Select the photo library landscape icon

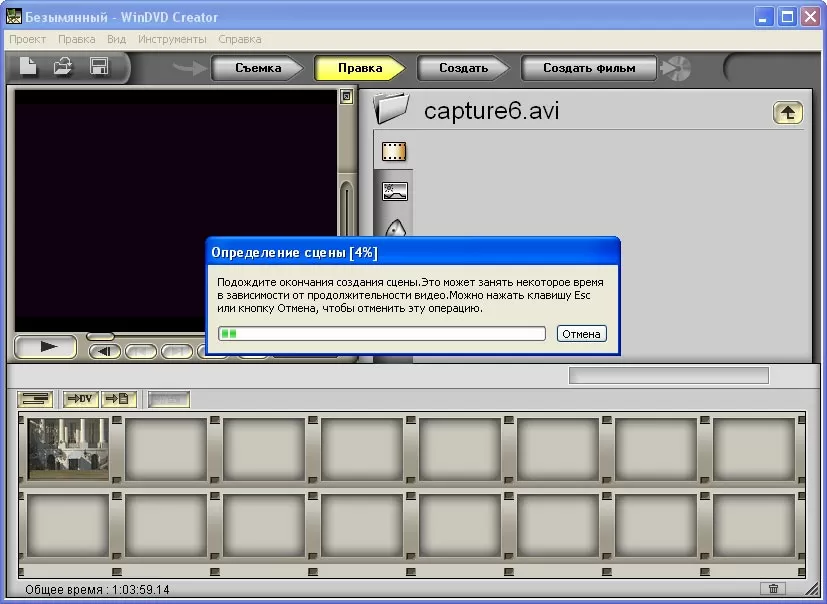click(395, 191)
